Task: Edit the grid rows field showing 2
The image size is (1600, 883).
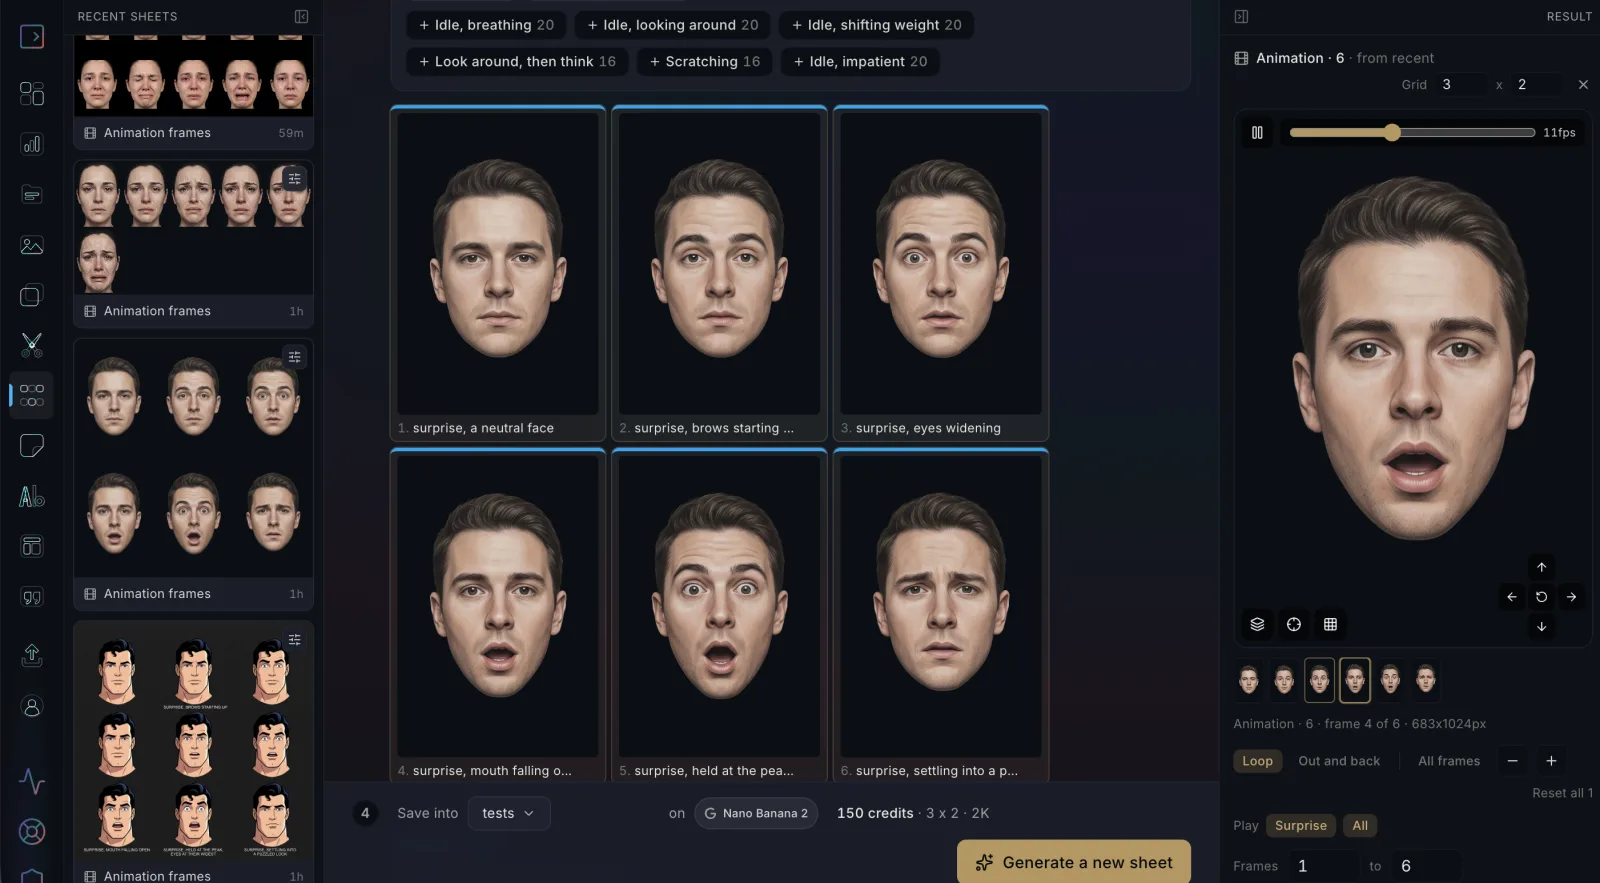Action: click(1536, 84)
